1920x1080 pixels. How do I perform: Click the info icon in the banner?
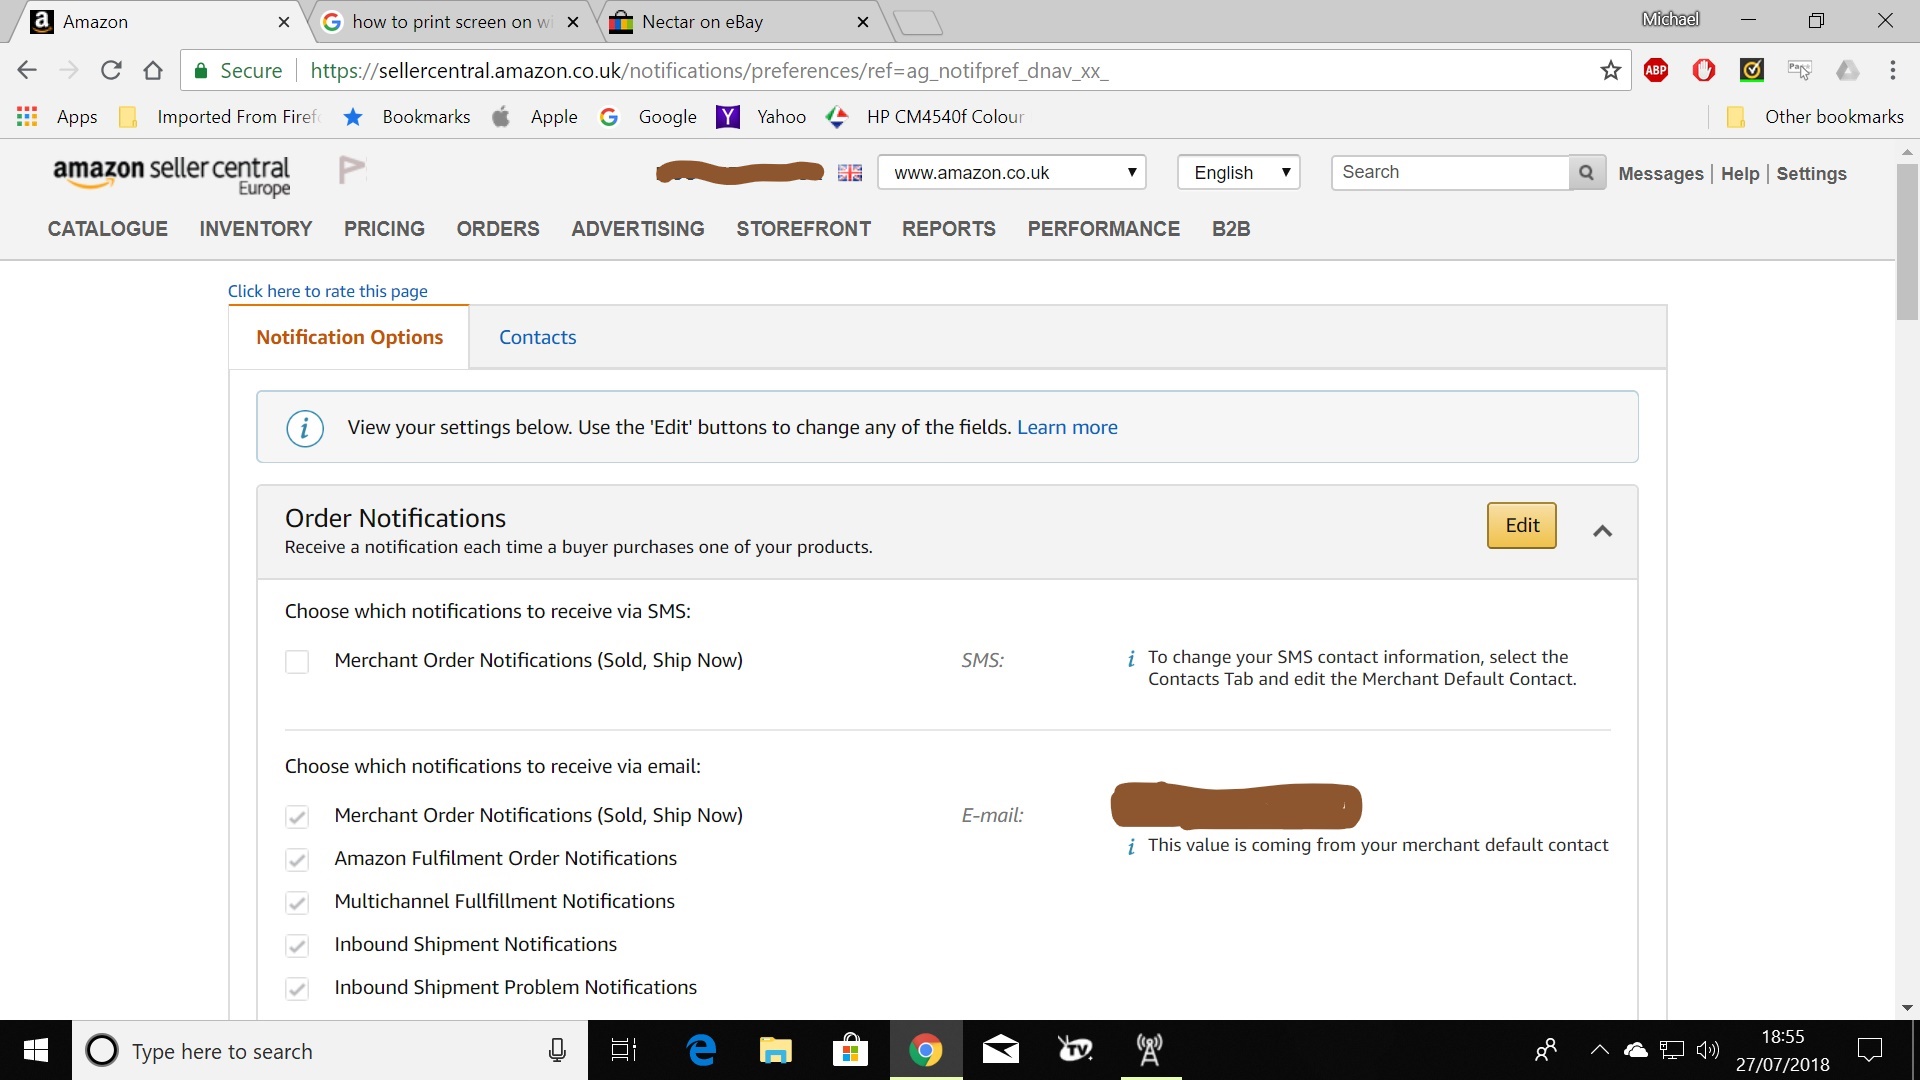click(x=304, y=428)
